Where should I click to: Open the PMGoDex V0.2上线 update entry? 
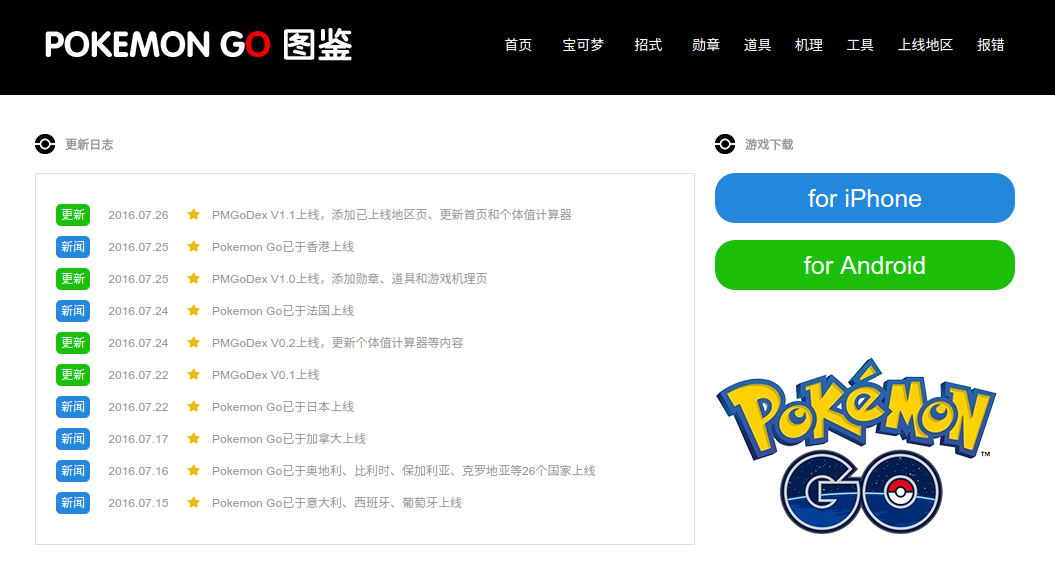coord(337,343)
